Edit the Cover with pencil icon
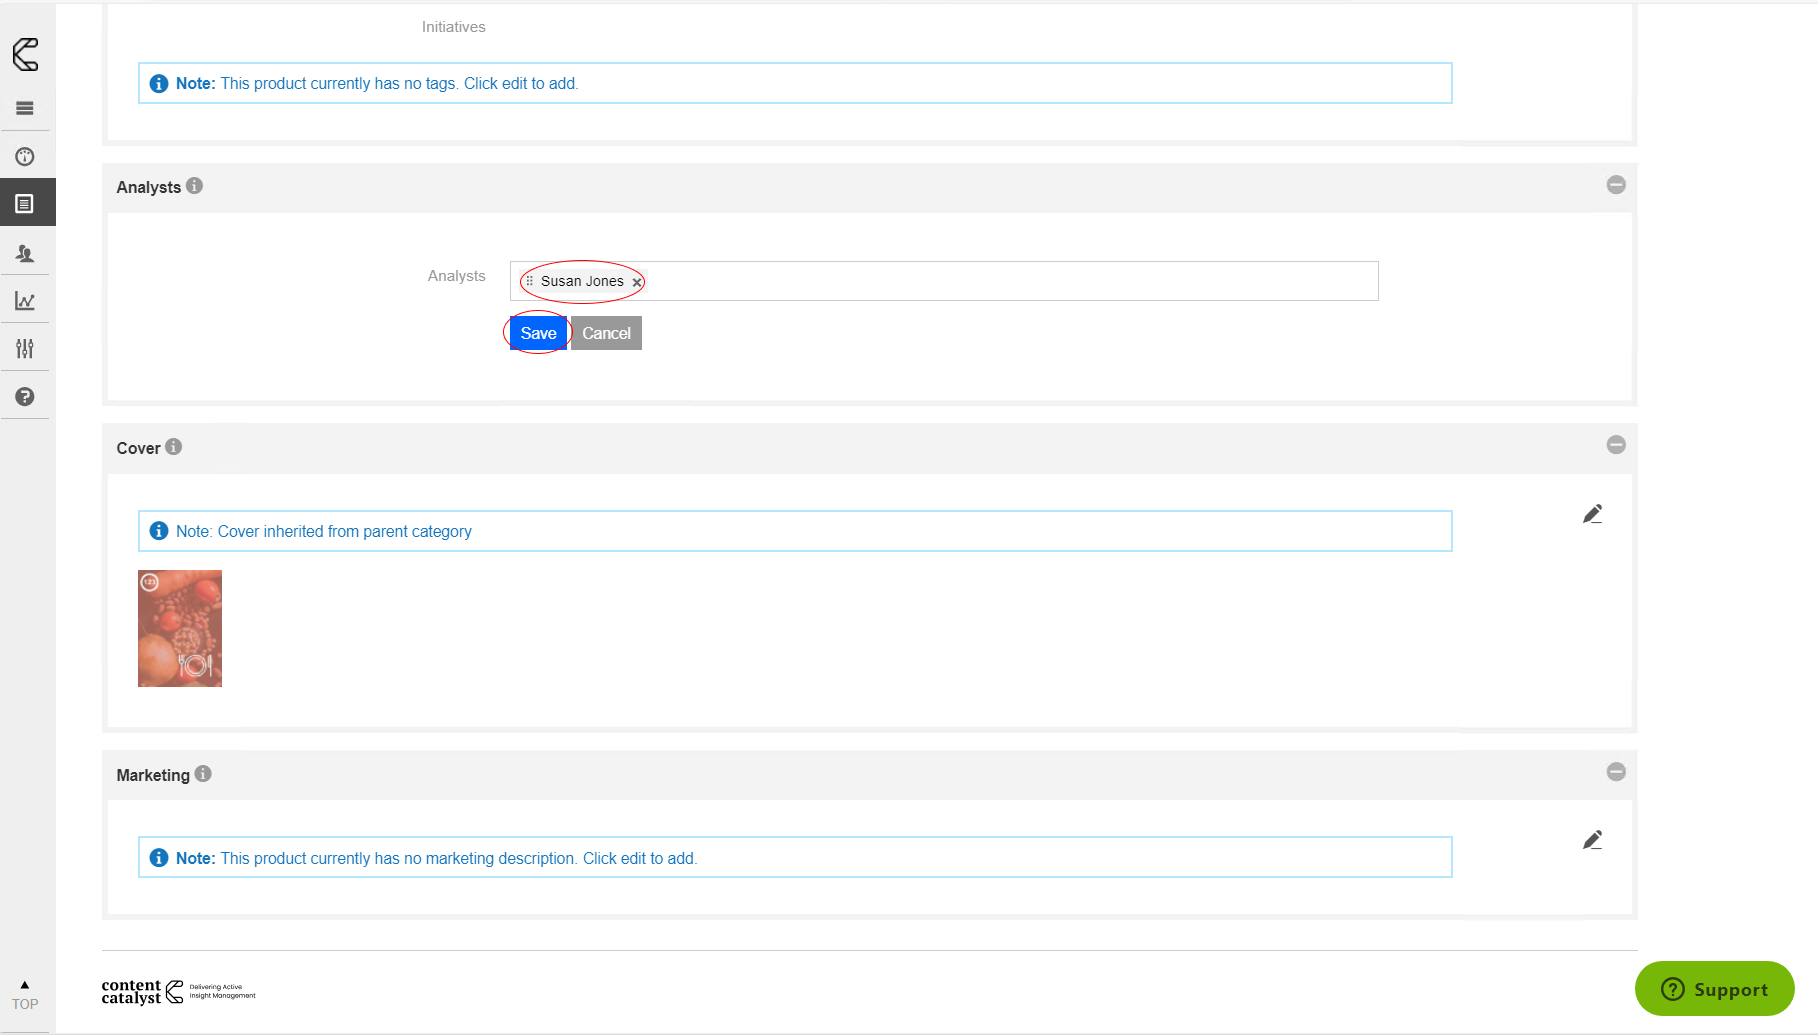 pos(1592,514)
